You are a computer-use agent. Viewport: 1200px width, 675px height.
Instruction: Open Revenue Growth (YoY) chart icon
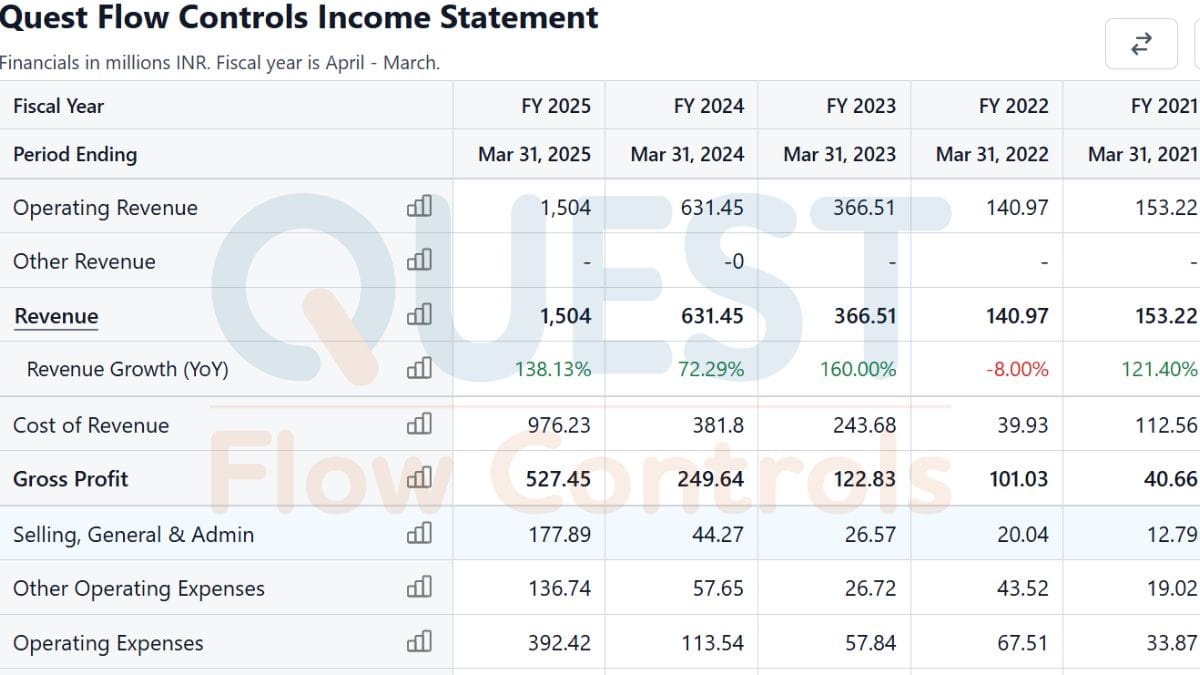coord(419,369)
